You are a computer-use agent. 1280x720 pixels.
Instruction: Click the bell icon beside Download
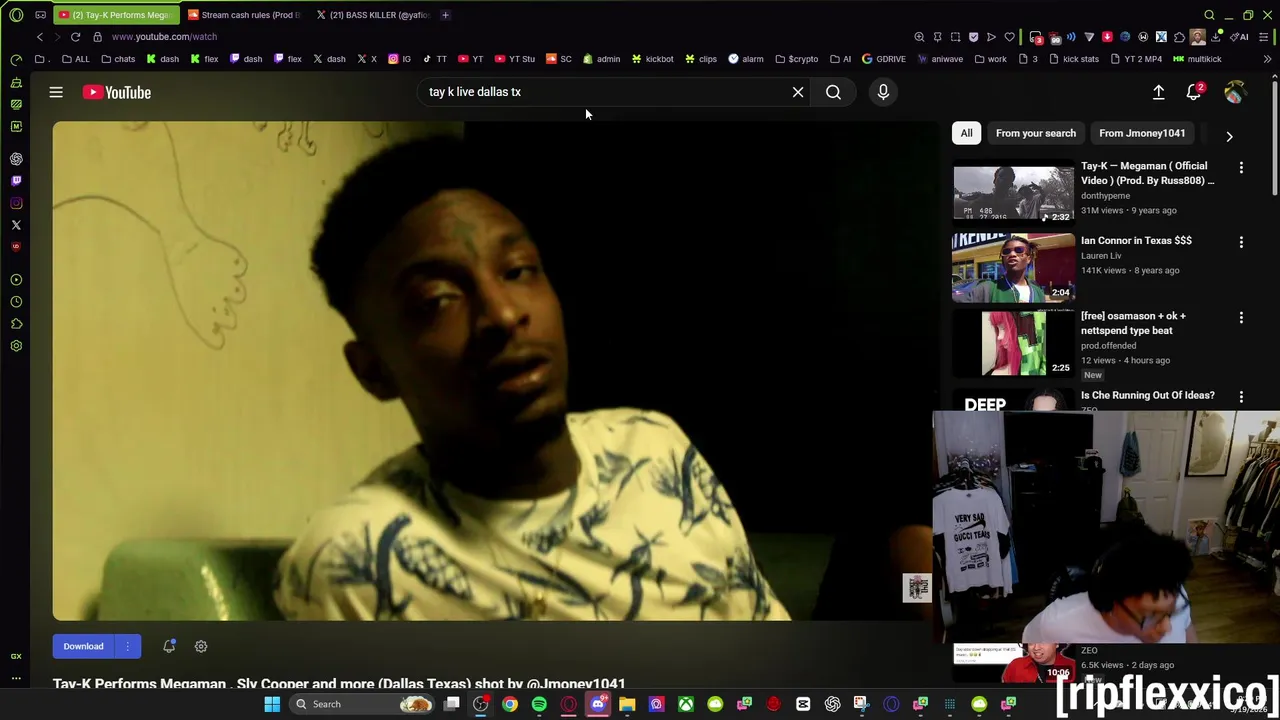(169, 646)
